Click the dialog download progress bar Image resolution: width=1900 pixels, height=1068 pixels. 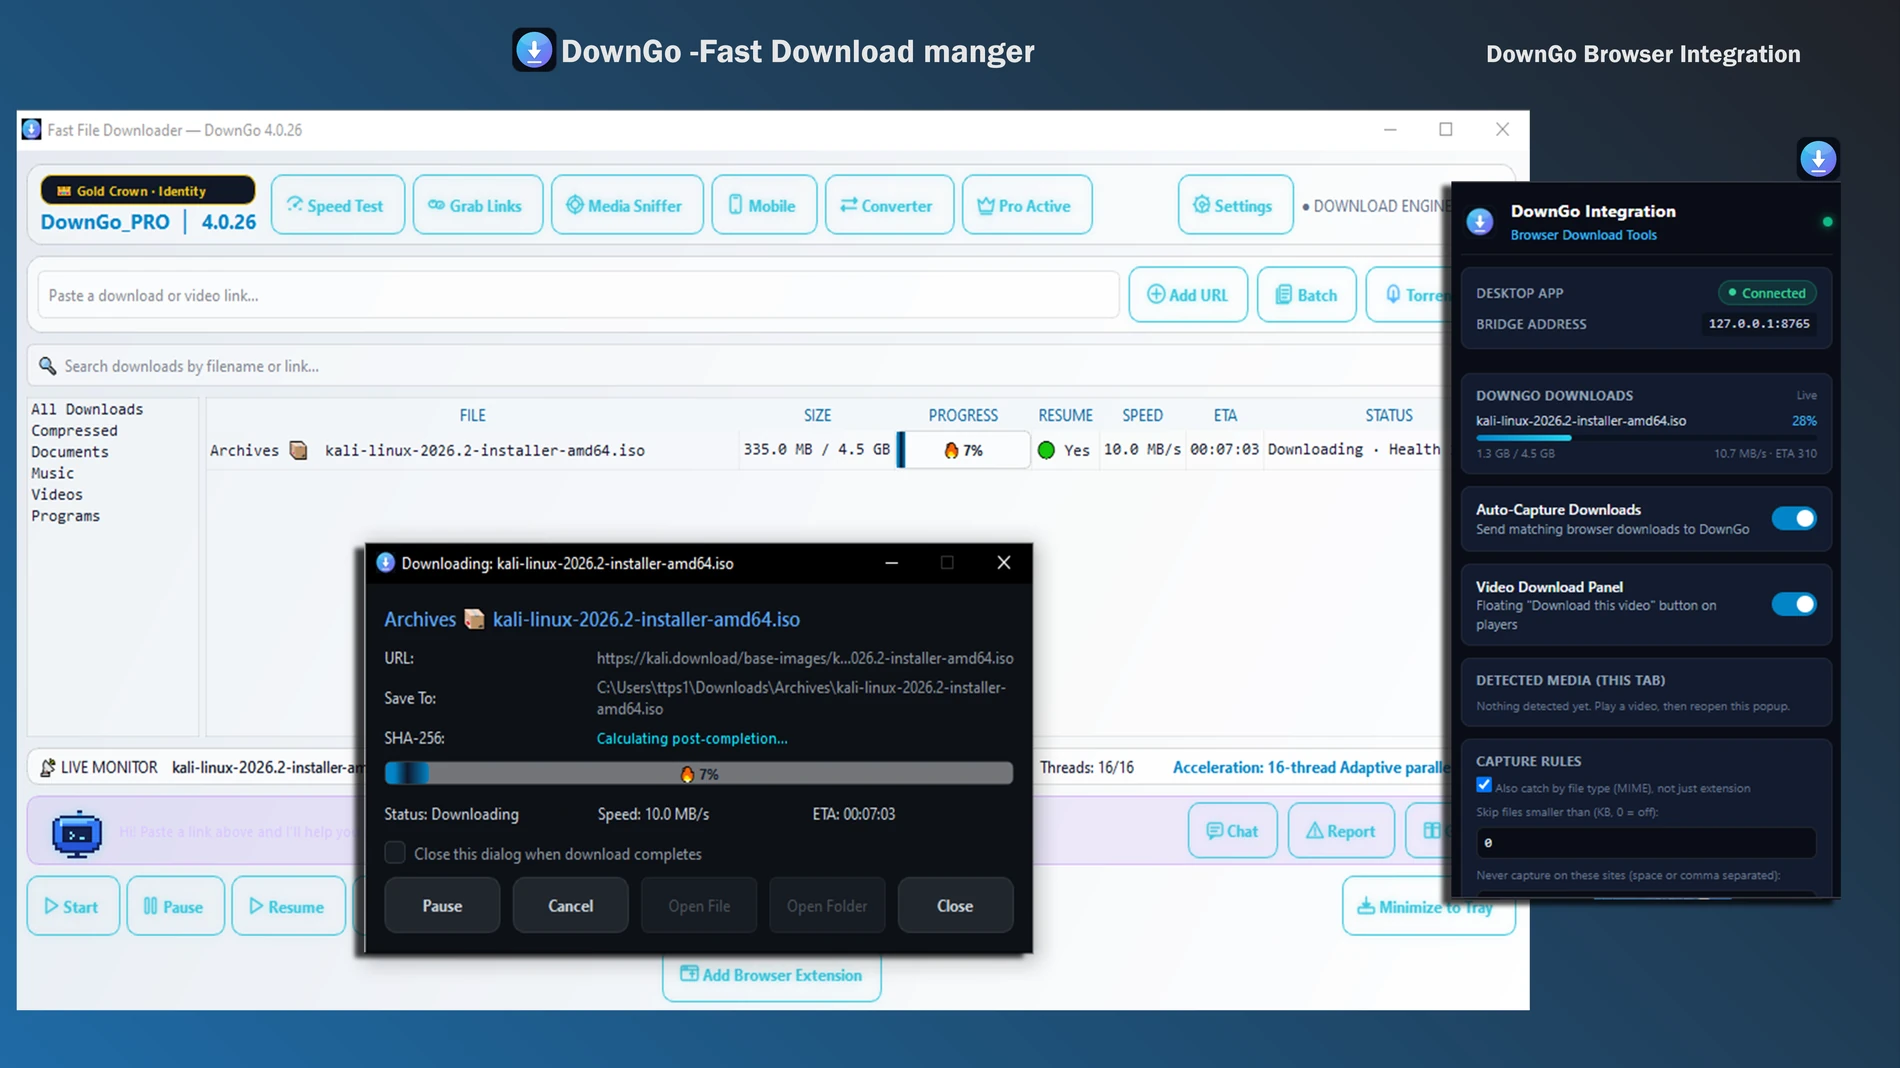click(x=698, y=773)
